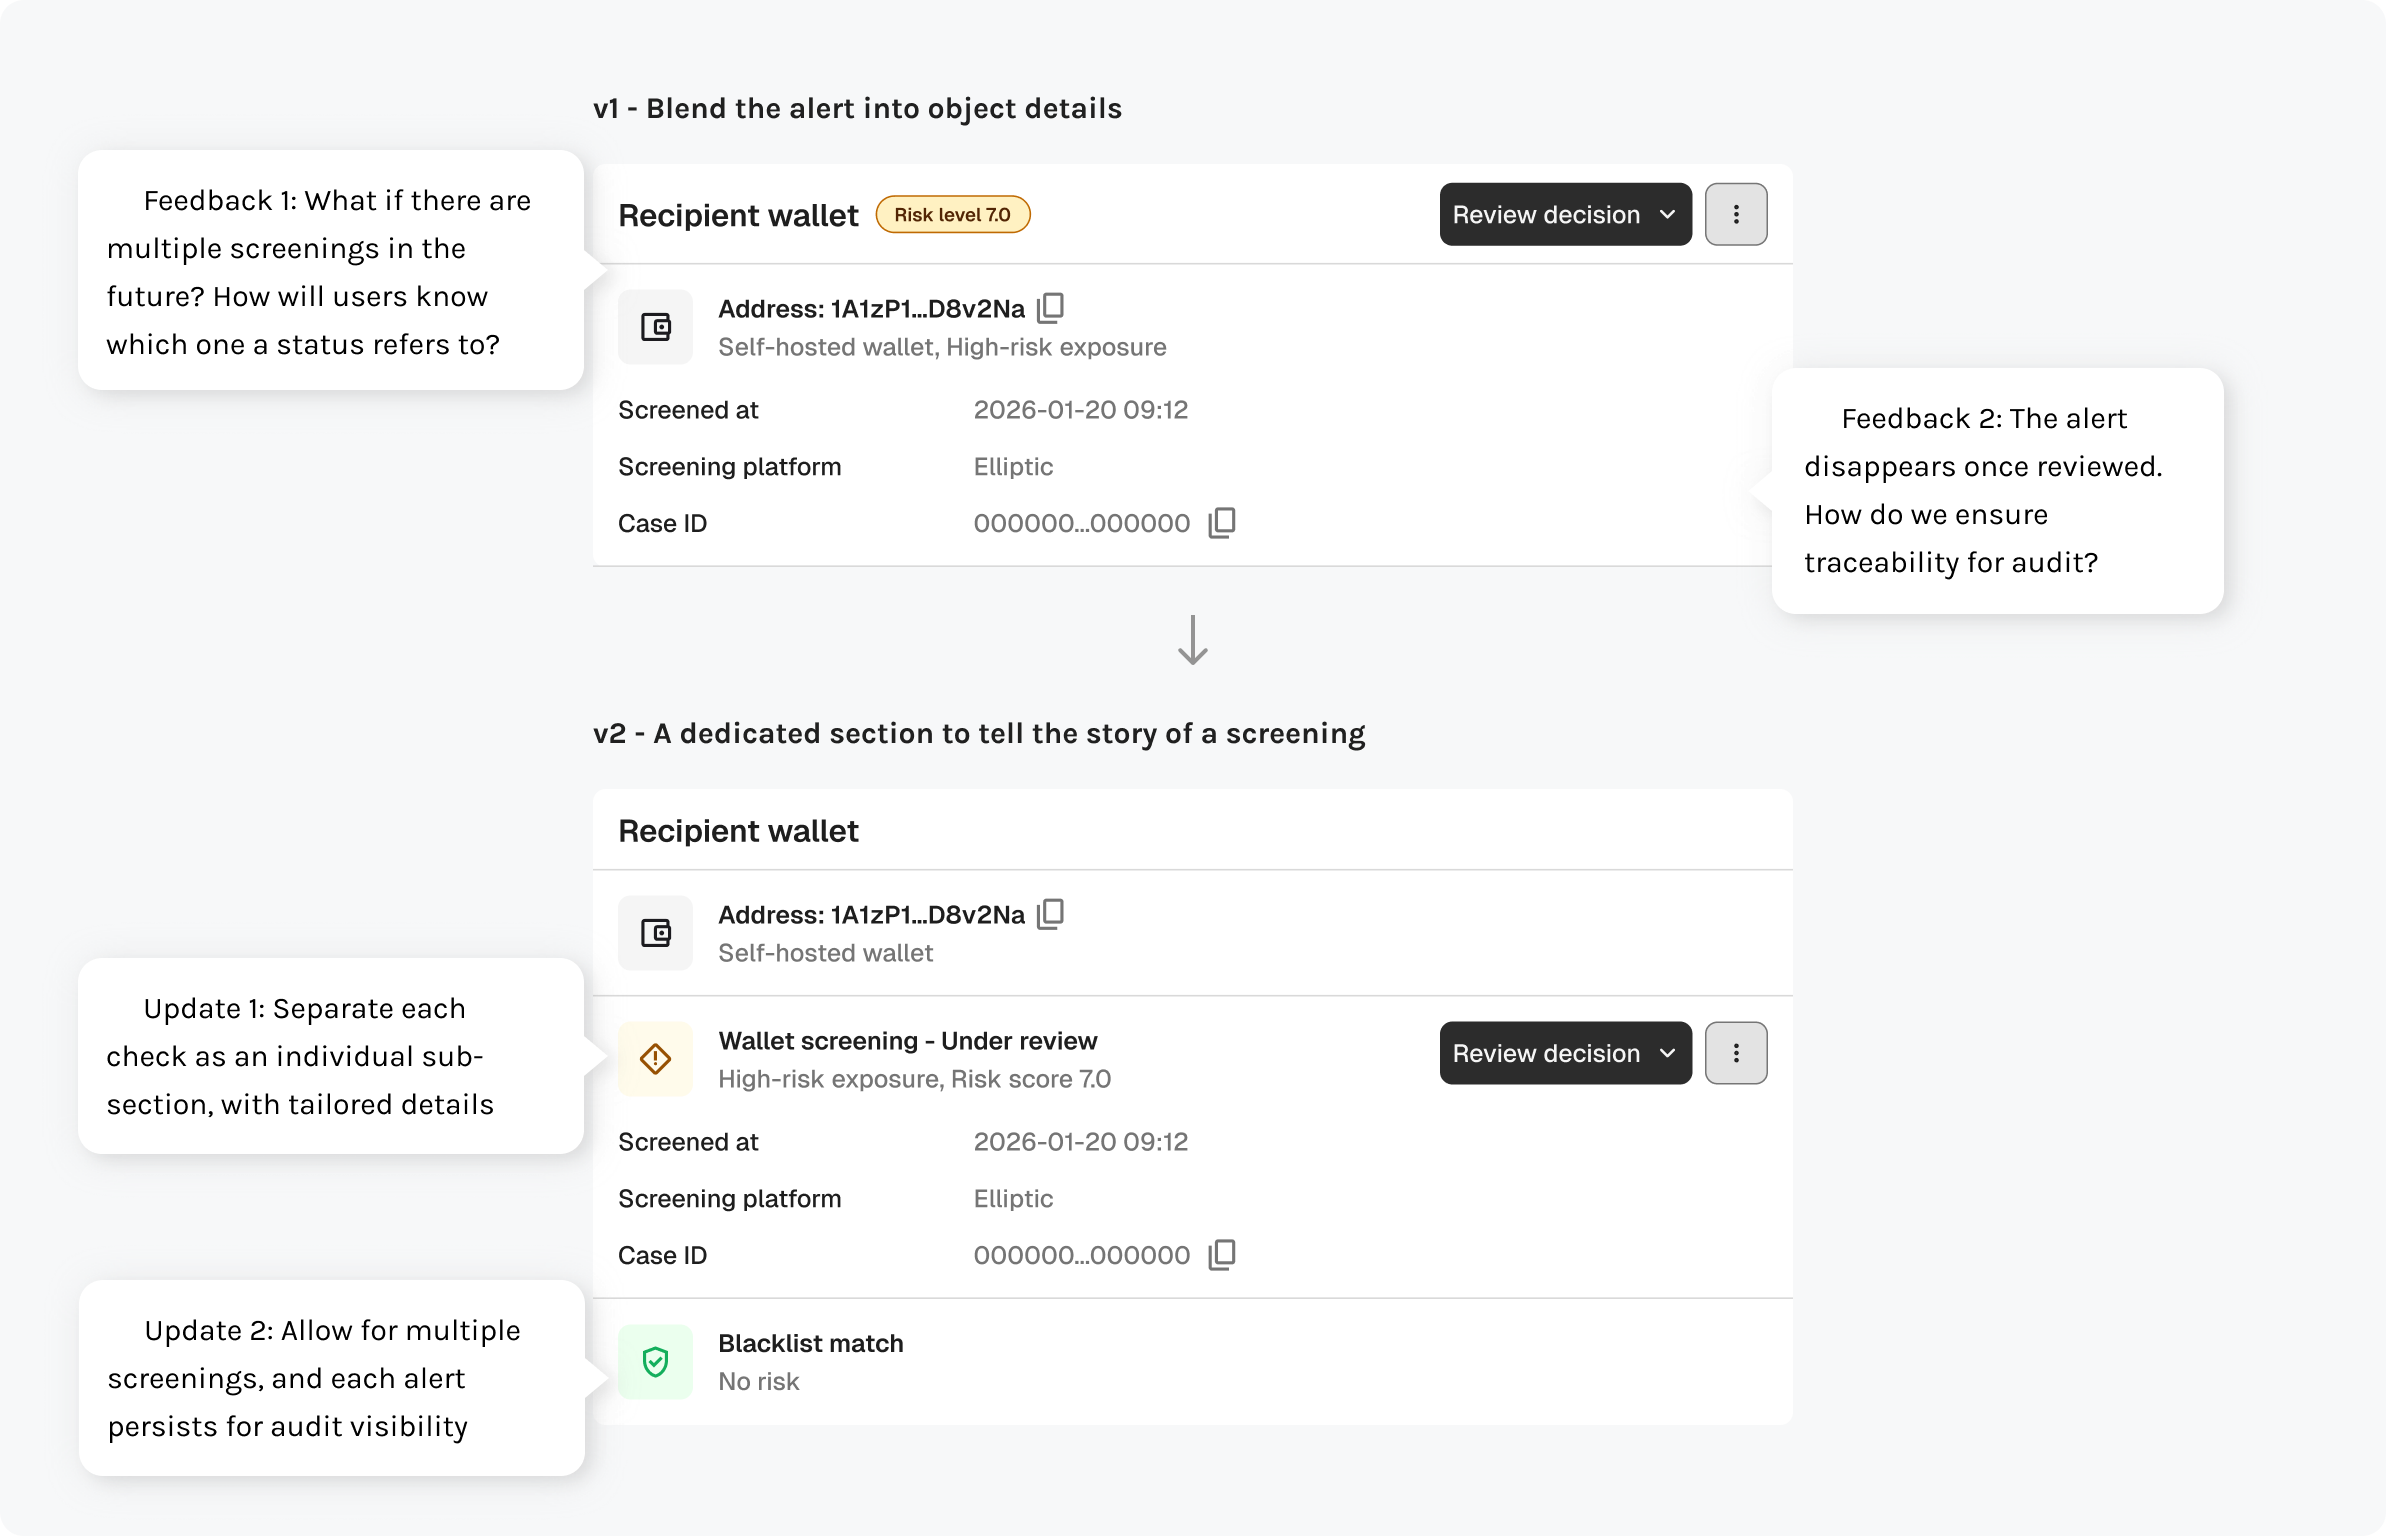Open Review decision dropdown in v2 screening
The image size is (2386, 1536).
tap(1566, 1053)
